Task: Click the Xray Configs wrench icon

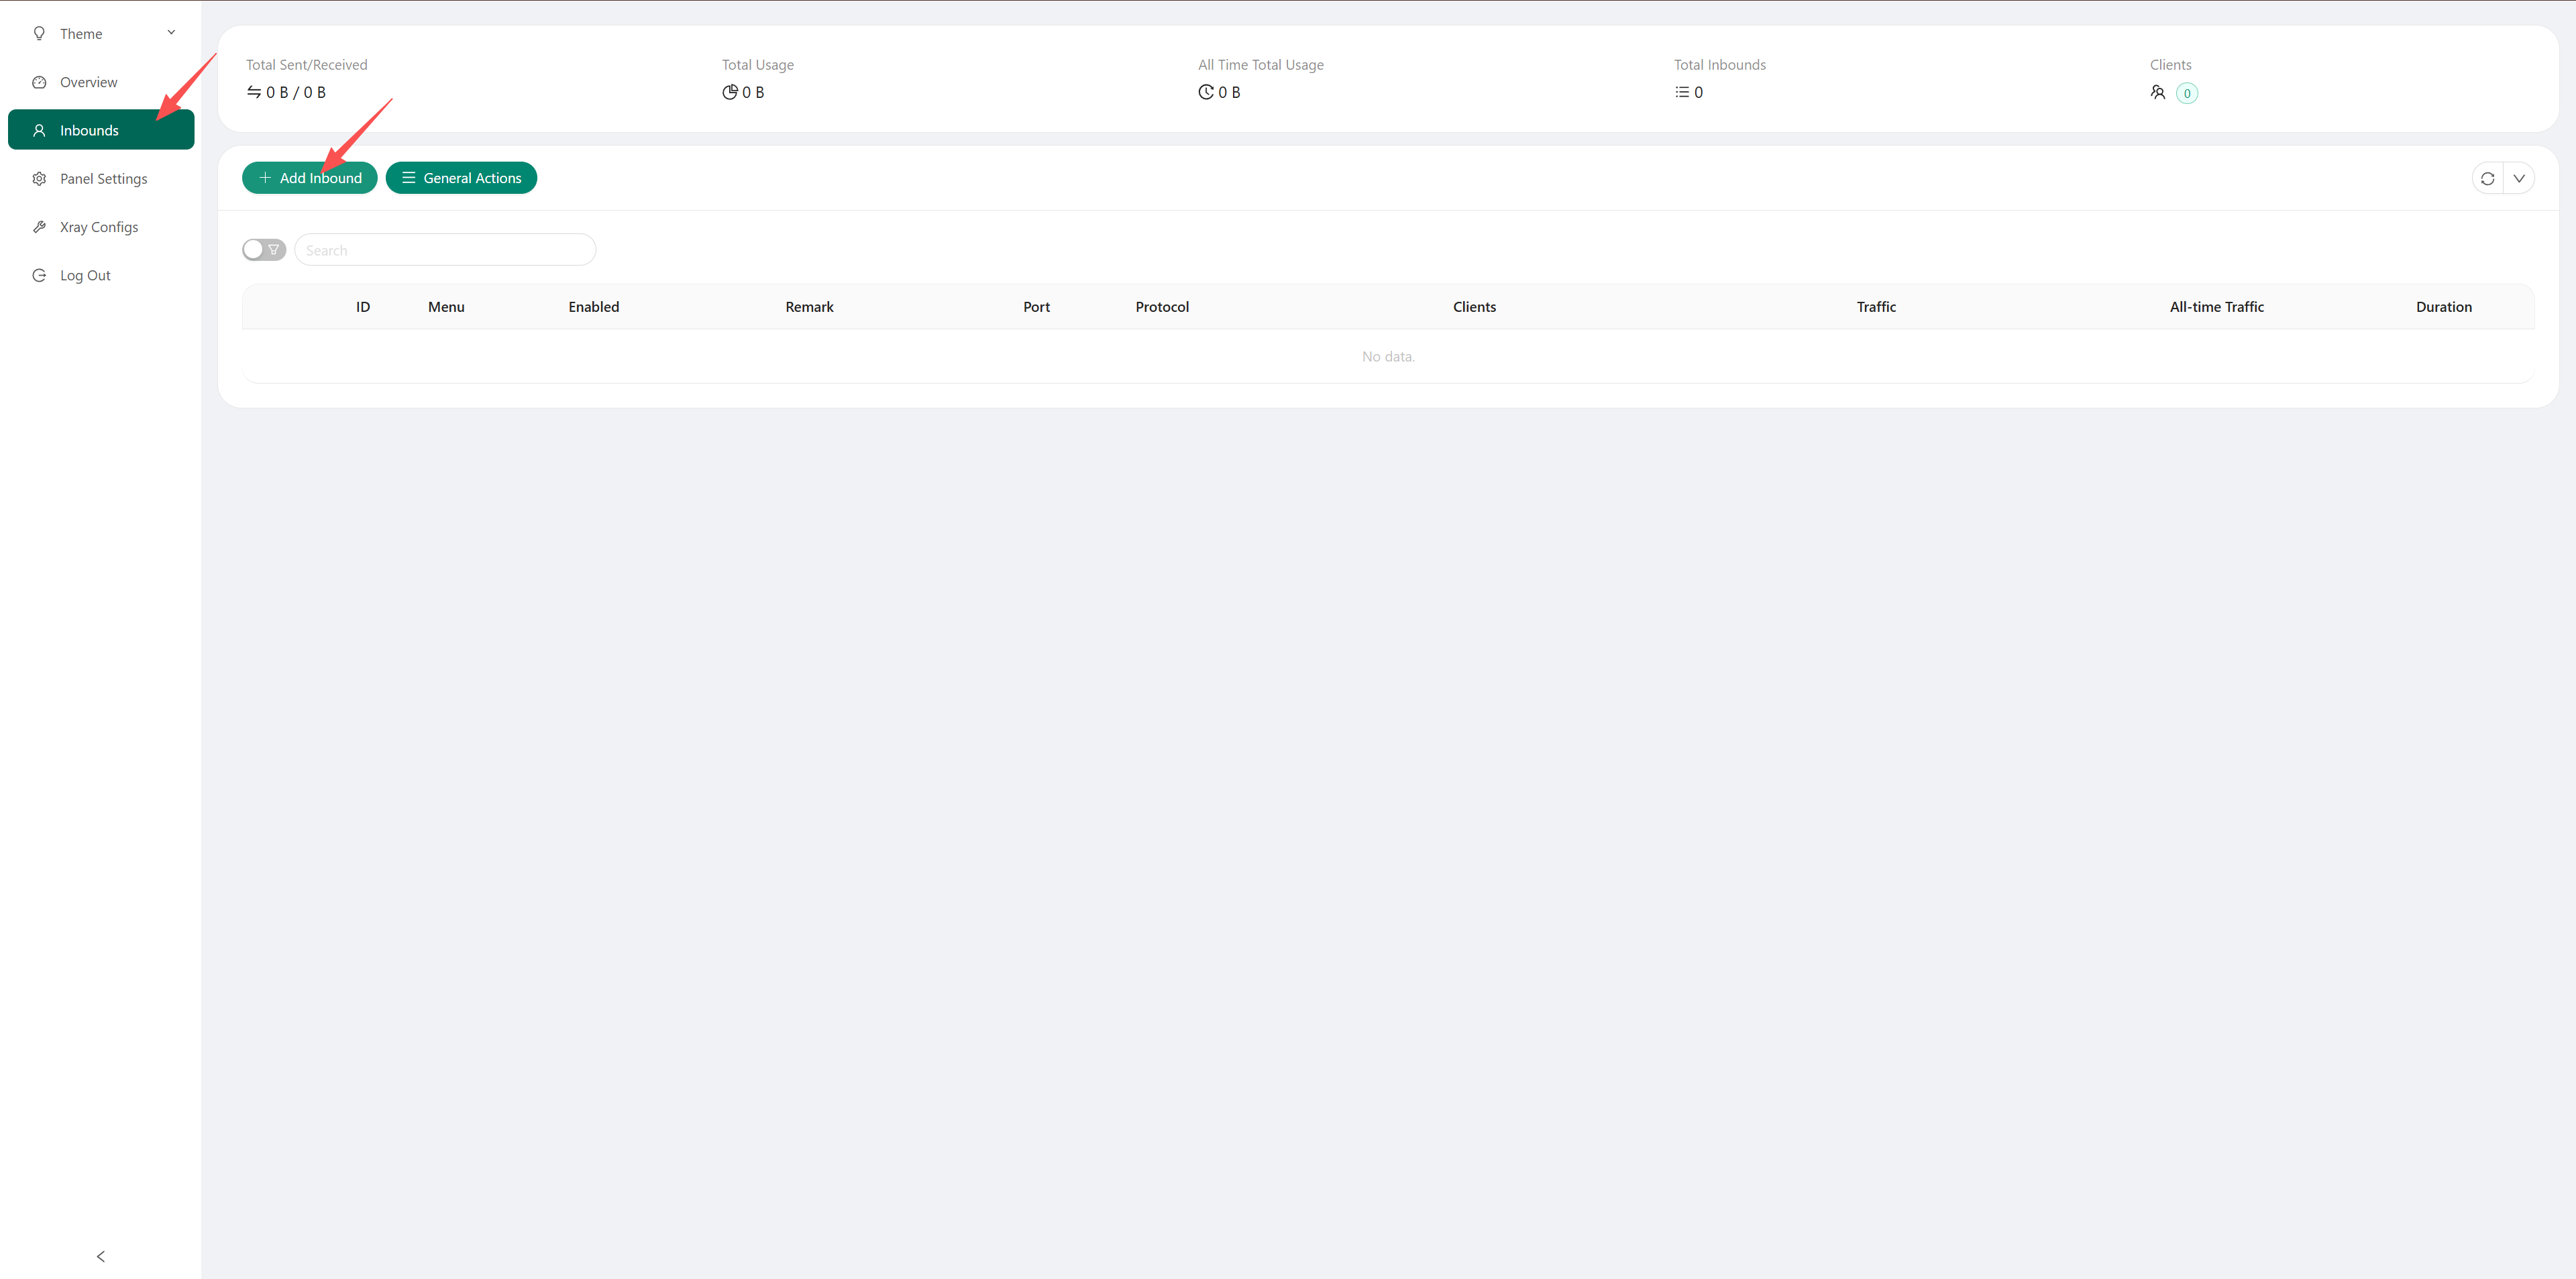Action: pos(39,226)
